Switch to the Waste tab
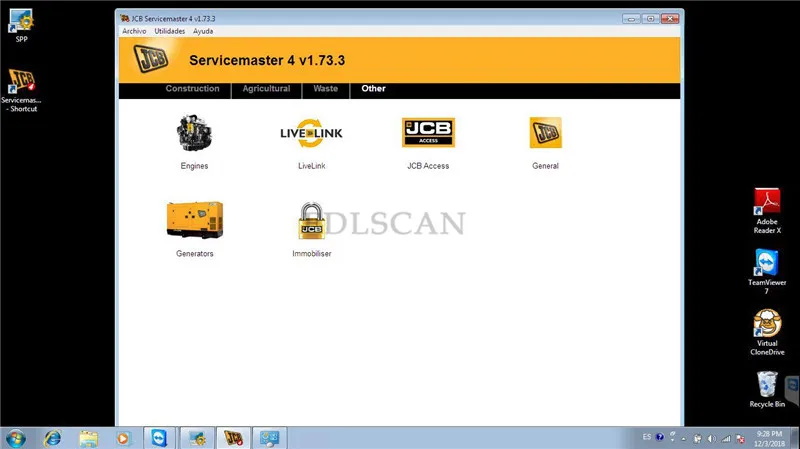Viewport: 800px width, 449px height. pyautogui.click(x=326, y=89)
